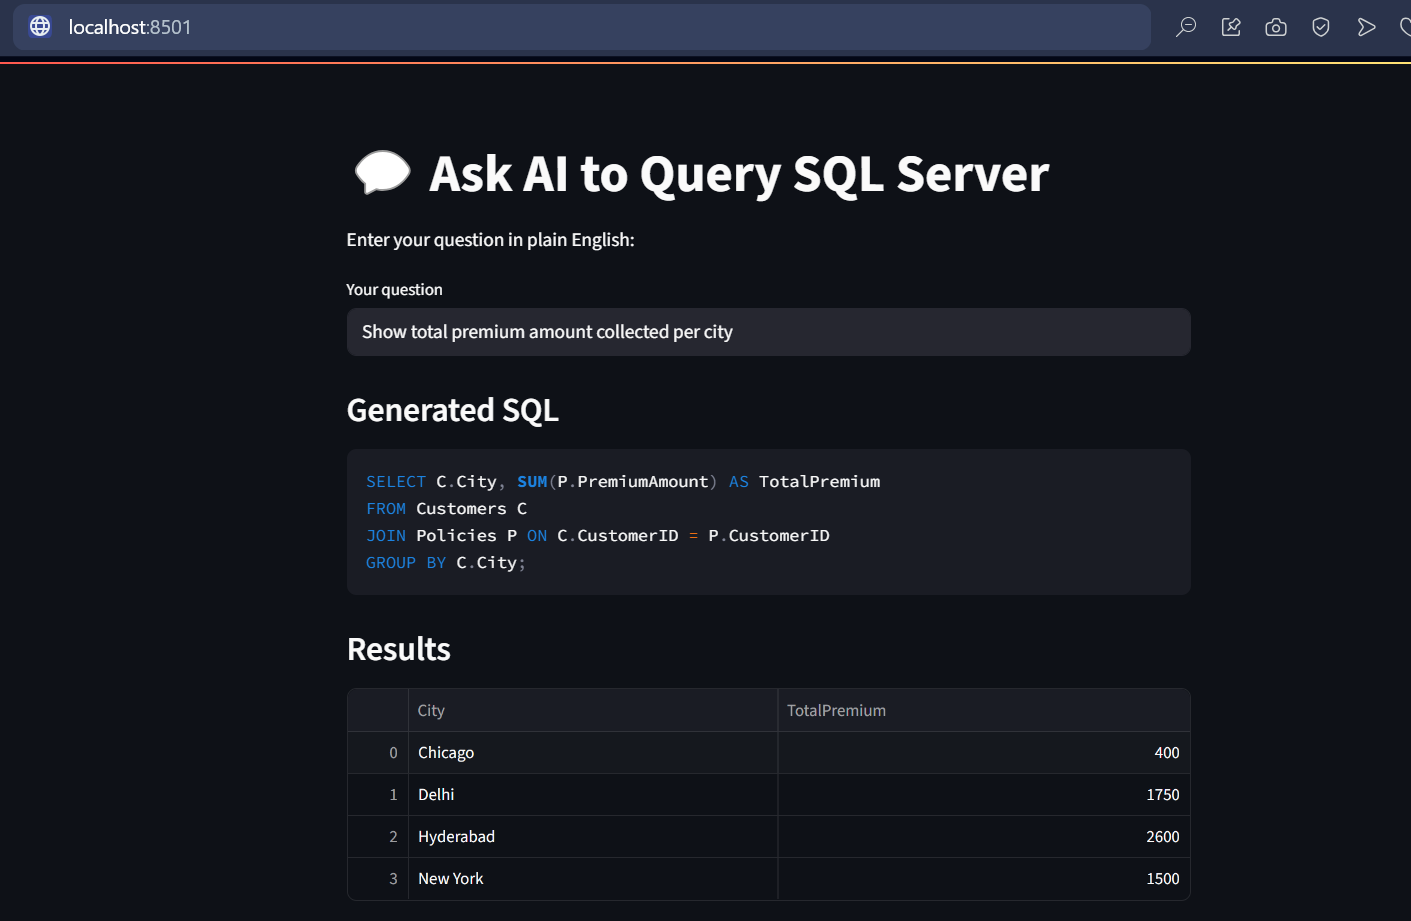Click the 2600 TotalPremium value cell
1411x921 pixels.
[x=983, y=837]
